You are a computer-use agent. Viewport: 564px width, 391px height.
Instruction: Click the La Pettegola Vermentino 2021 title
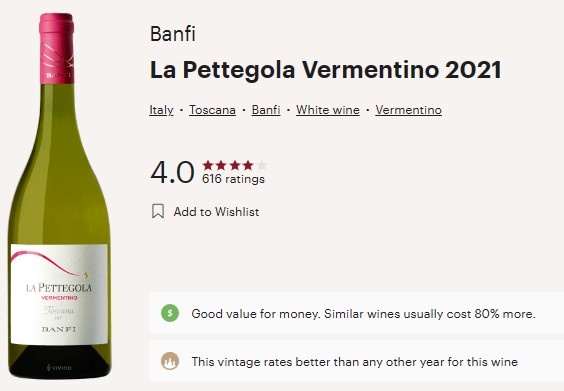click(326, 70)
